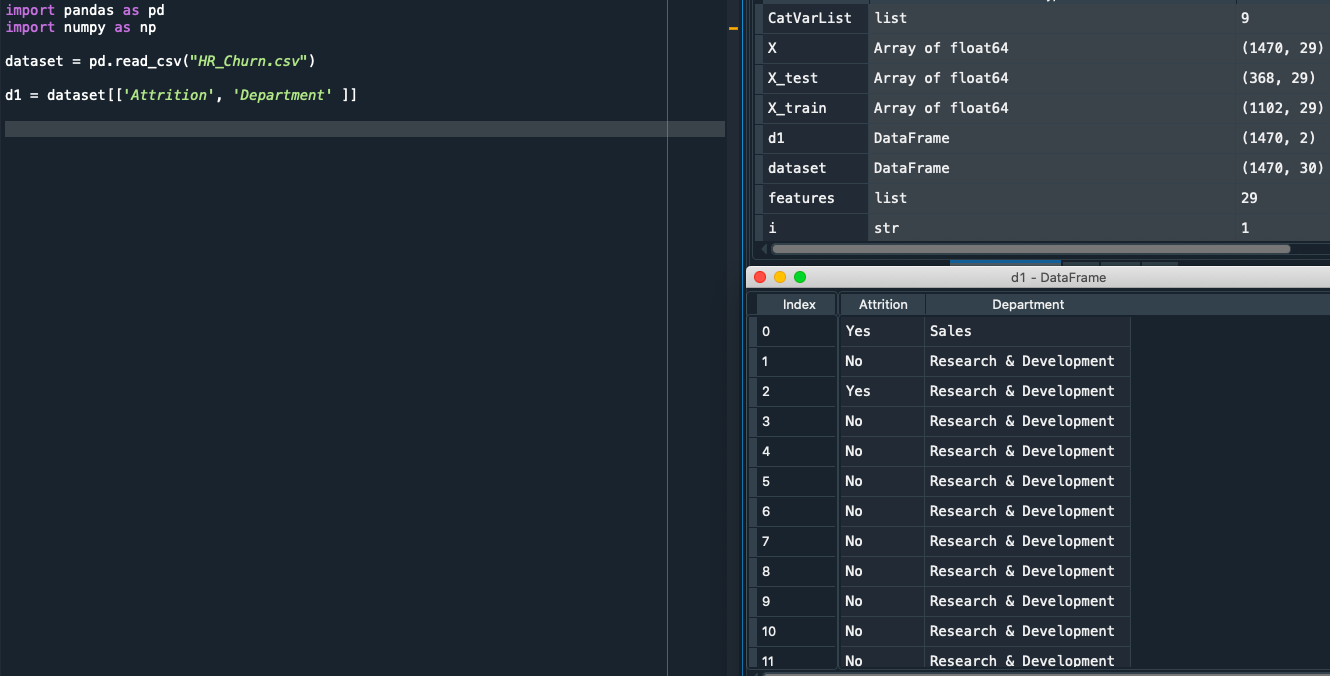Click the Index column header in d1 window
1330x676 pixels.
click(798, 304)
